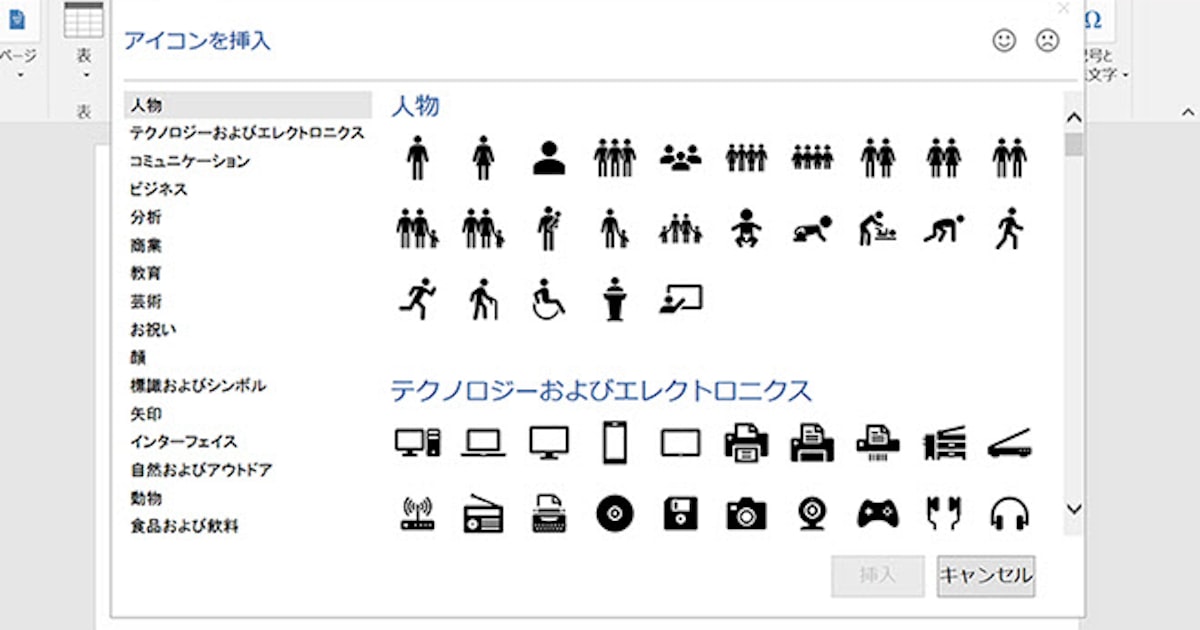Choose the elderly person with cane icon
1200x630 pixels.
coord(483,299)
